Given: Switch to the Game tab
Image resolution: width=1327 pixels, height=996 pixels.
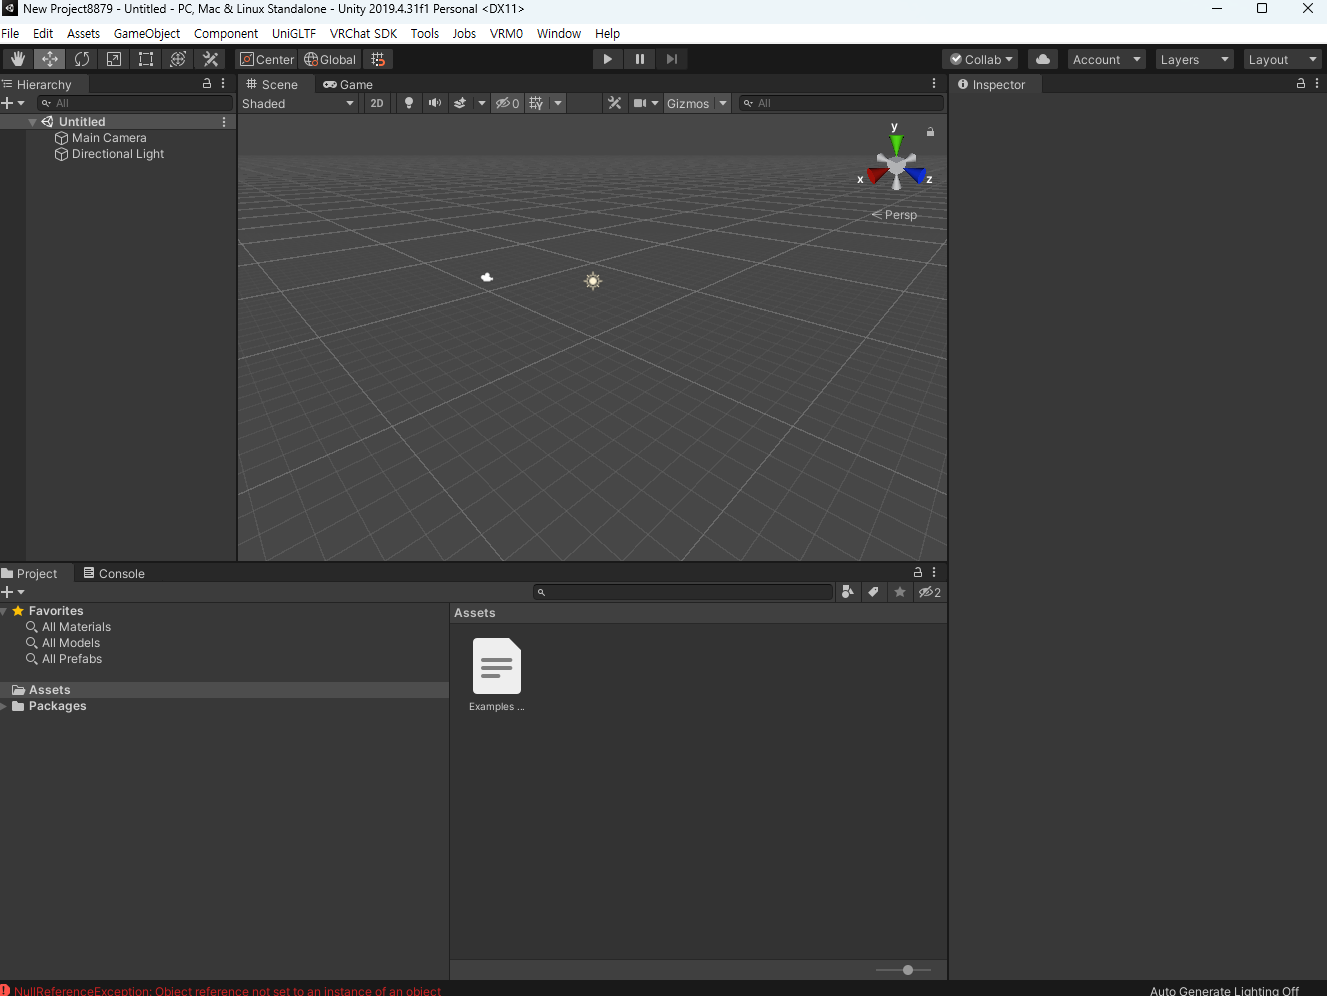Looking at the screenshot, I should point(348,84).
